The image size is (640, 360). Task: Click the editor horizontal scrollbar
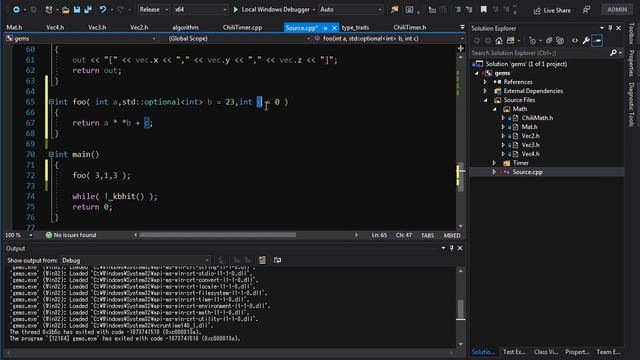click(218, 235)
